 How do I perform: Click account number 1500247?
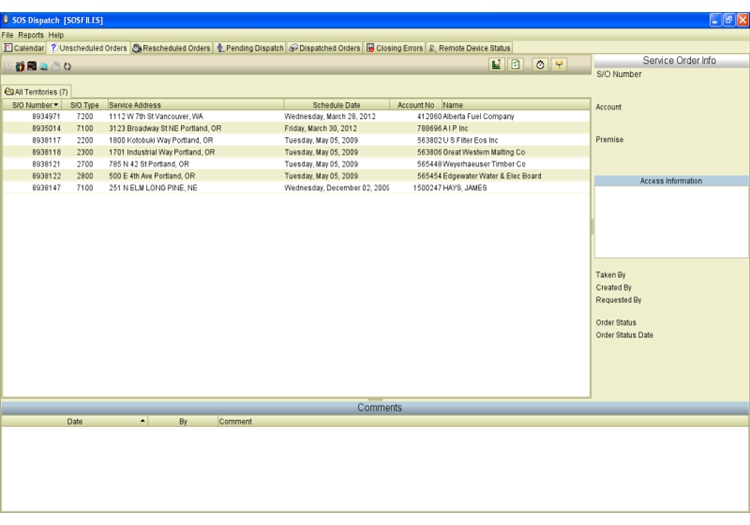click(x=427, y=188)
